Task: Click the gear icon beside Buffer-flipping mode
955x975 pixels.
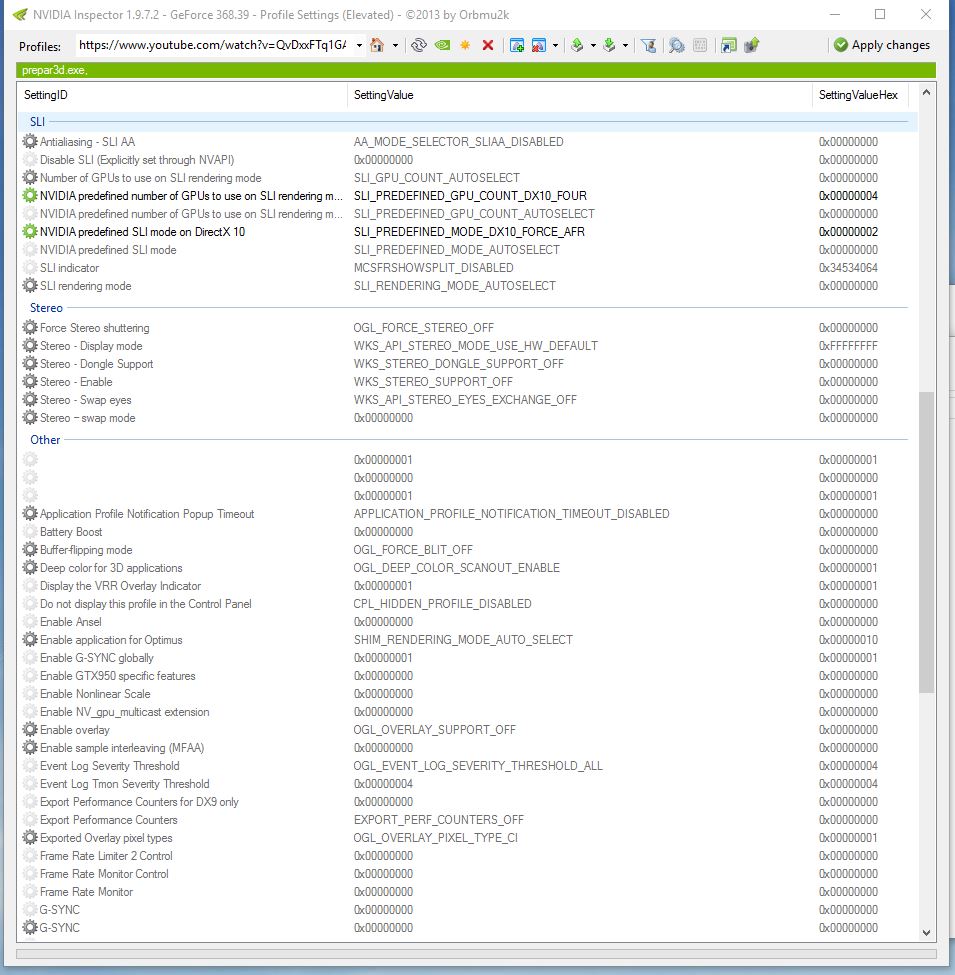Action: tap(30, 549)
